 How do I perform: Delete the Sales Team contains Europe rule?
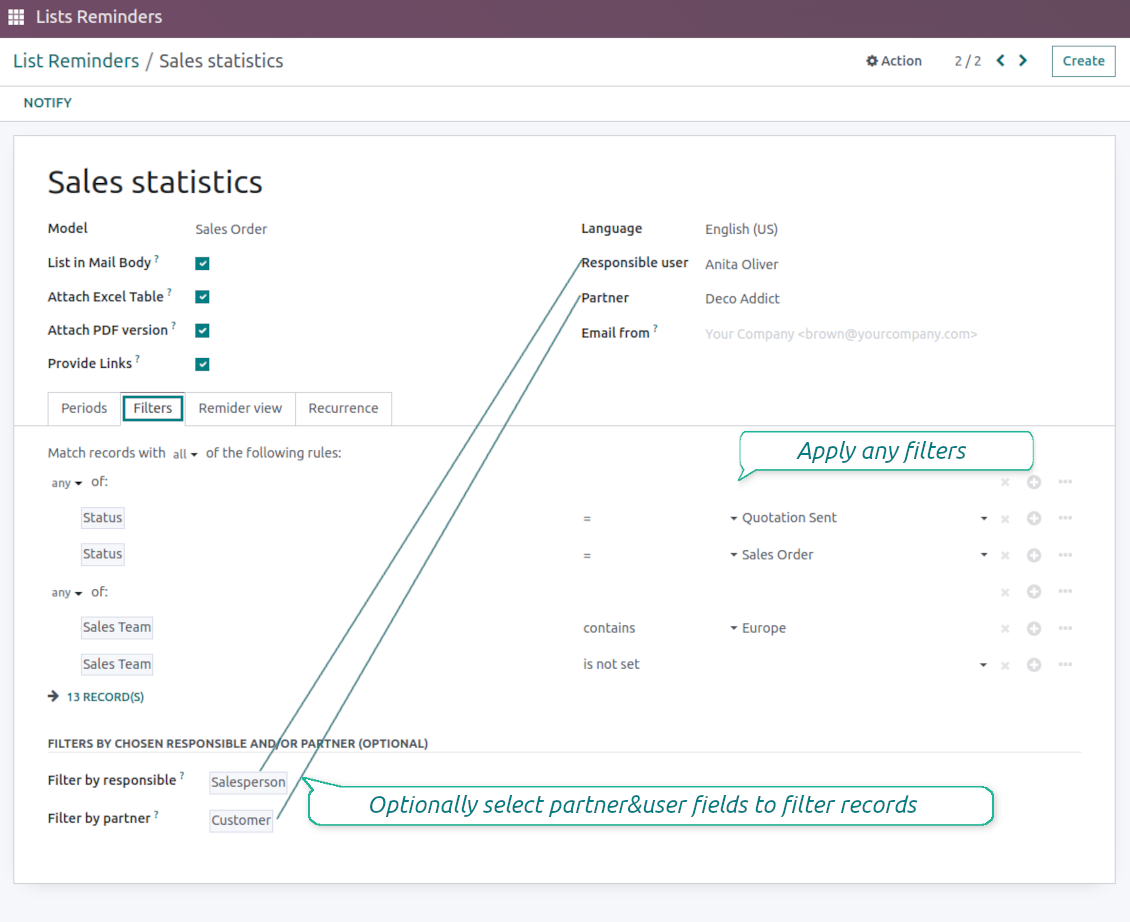tap(1005, 629)
